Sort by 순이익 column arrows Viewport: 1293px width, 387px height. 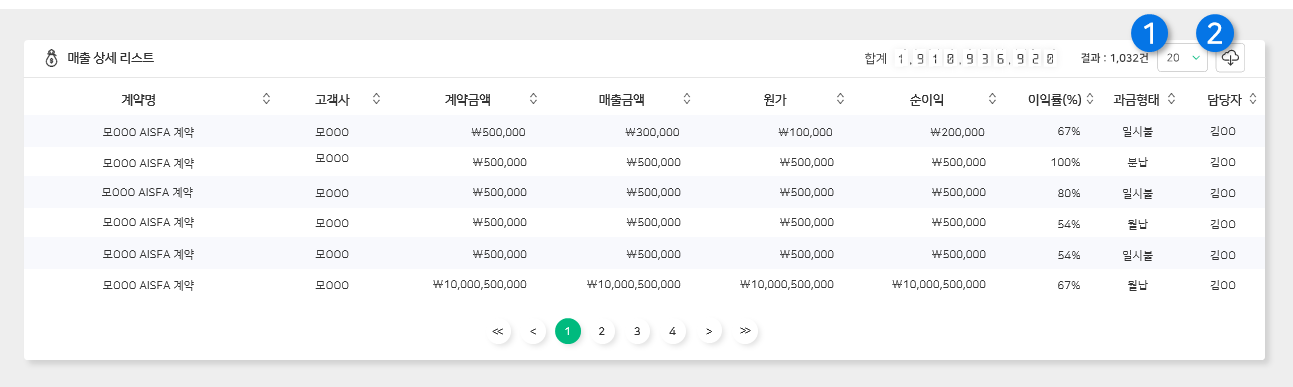click(992, 98)
